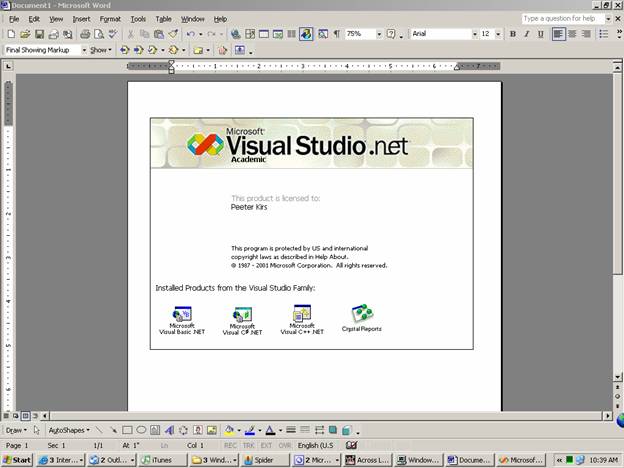This screenshot has height=468, width=624.
Task: Toggle Underline formatting
Action: point(541,34)
